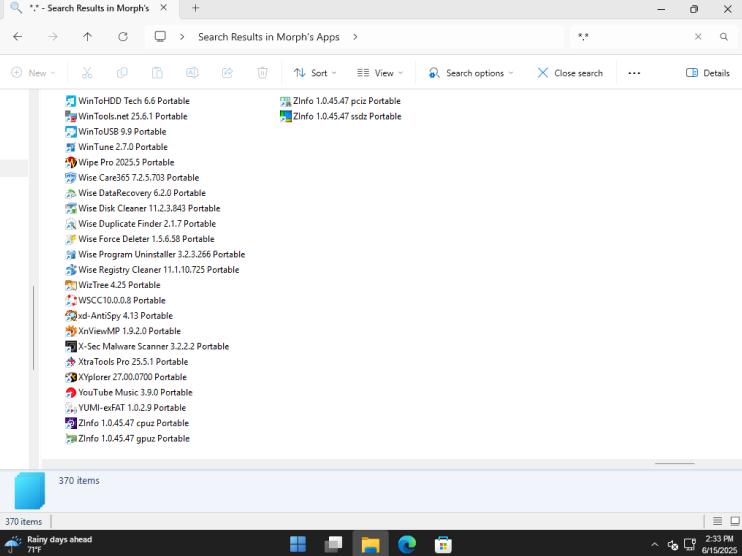742x556 pixels.
Task: Click the WizTree 4.25 Portable icon
Action: coord(71,285)
